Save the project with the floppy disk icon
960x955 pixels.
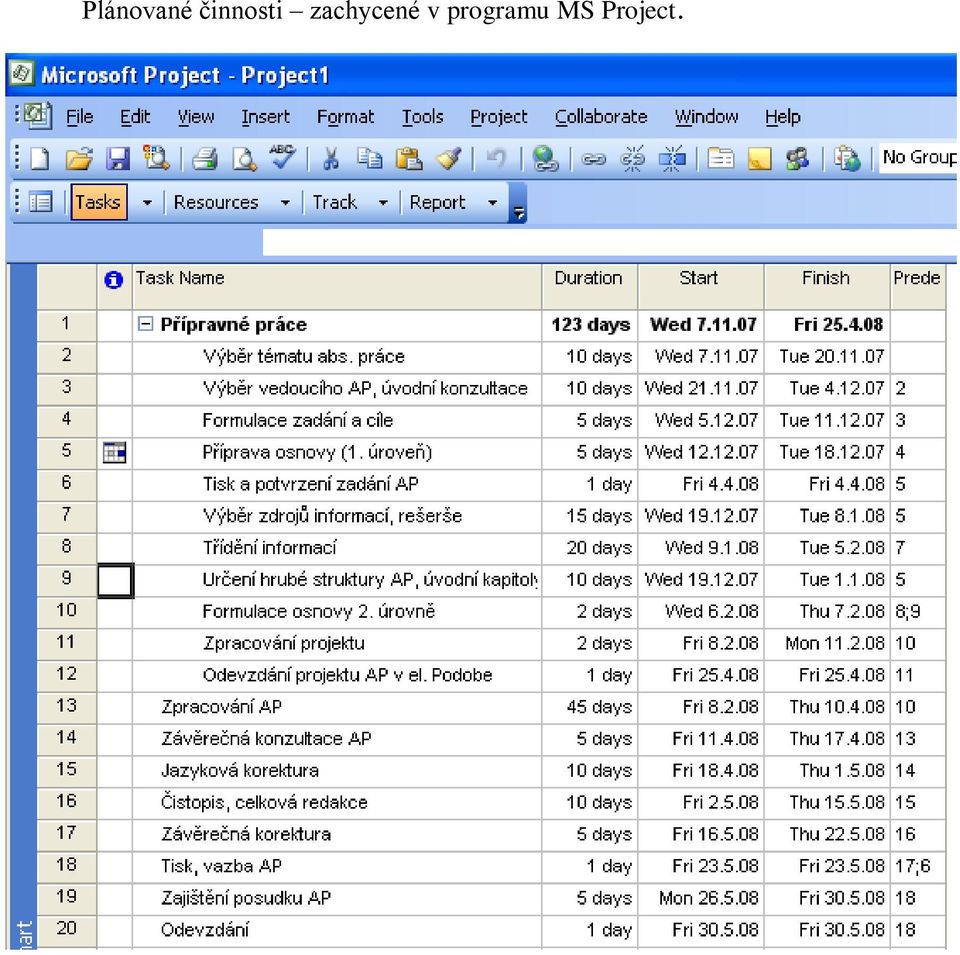pyautogui.click(x=118, y=159)
